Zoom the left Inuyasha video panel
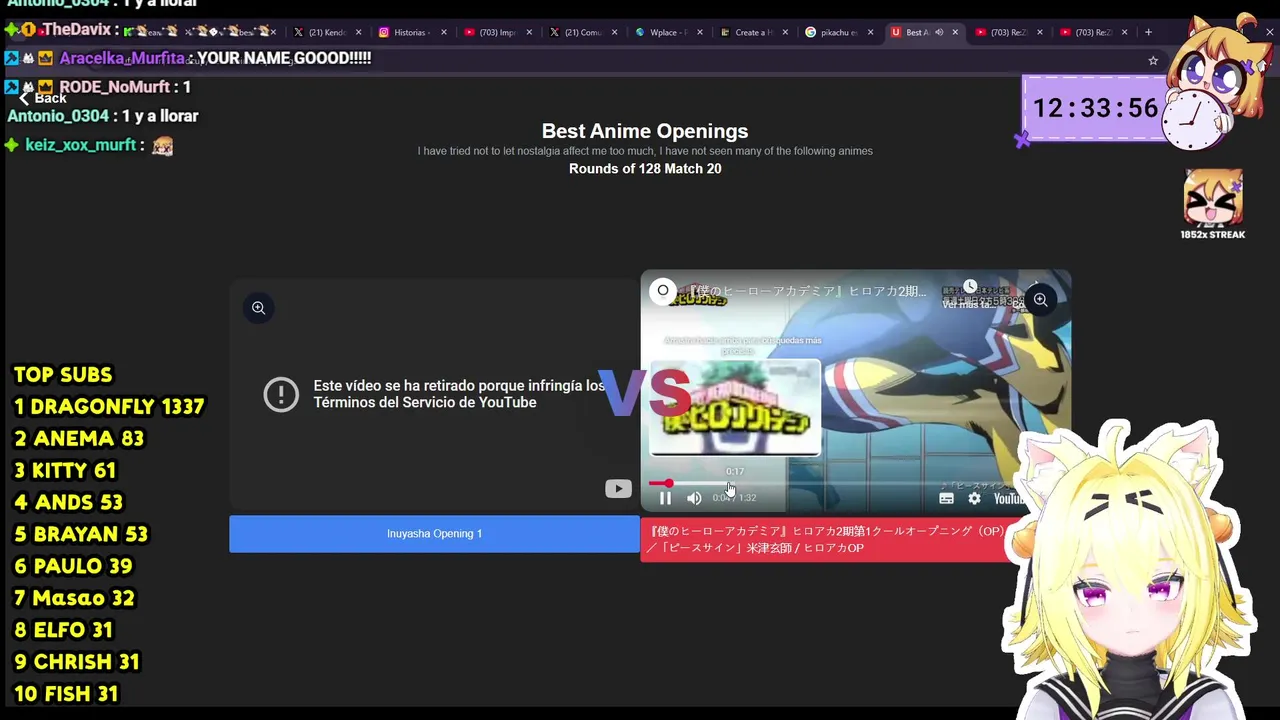This screenshot has width=1280, height=720. tap(258, 308)
